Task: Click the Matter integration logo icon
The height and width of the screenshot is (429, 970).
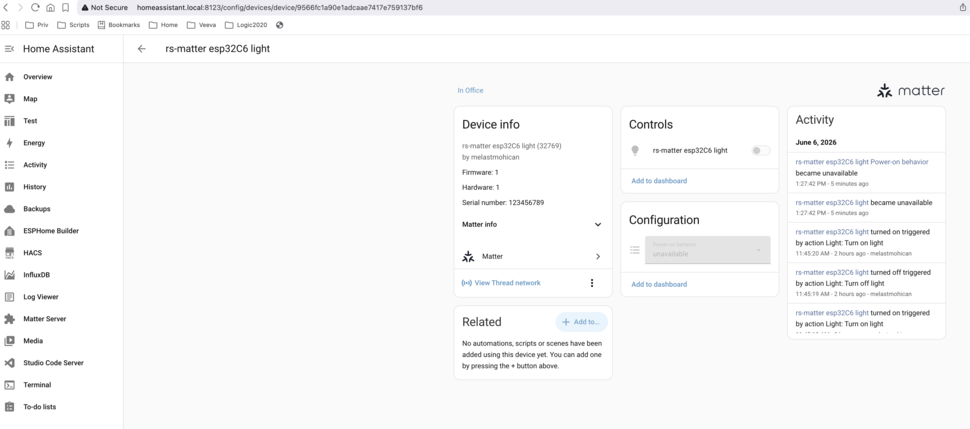Action: point(468,256)
